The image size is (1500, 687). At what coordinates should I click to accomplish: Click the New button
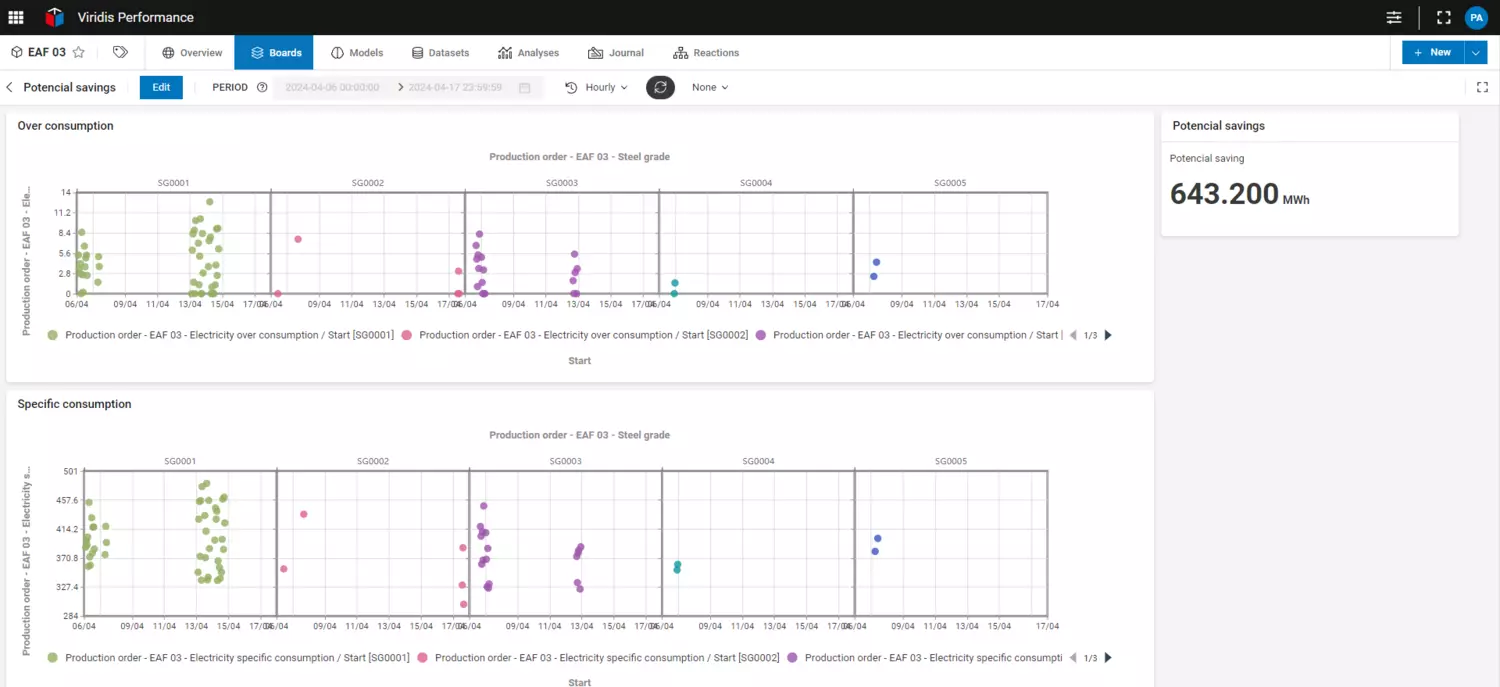coord(1432,53)
